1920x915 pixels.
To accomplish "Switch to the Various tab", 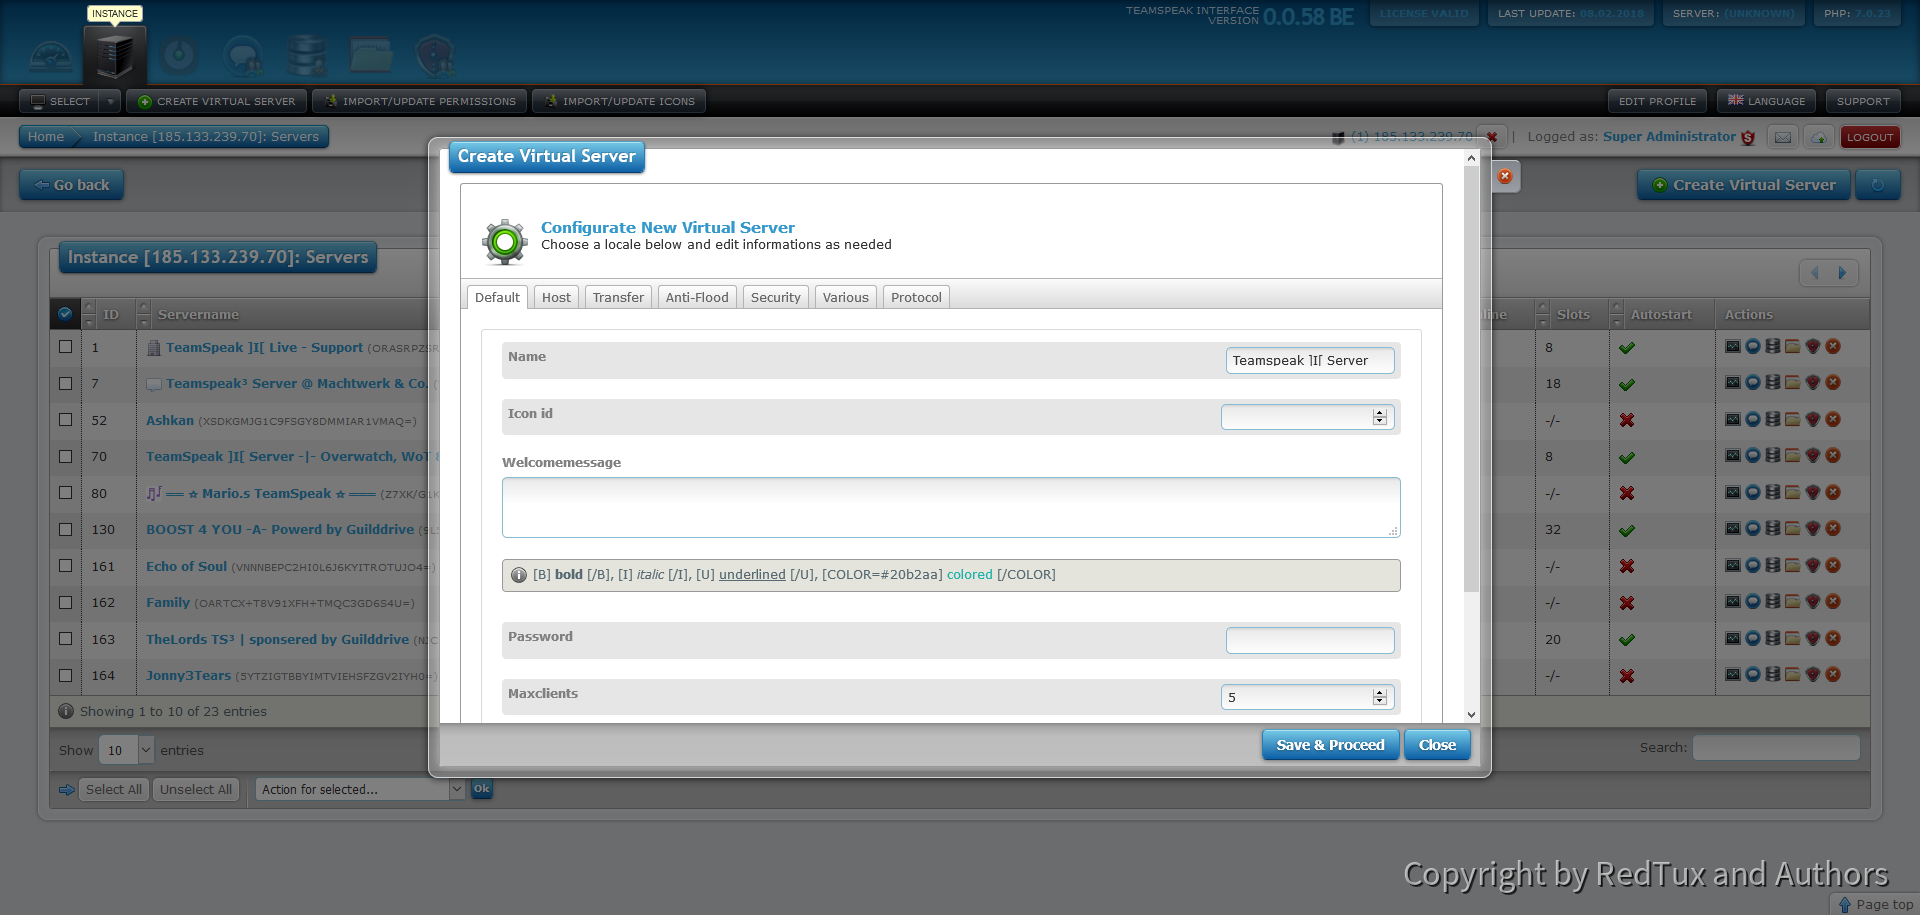I will (x=846, y=297).
